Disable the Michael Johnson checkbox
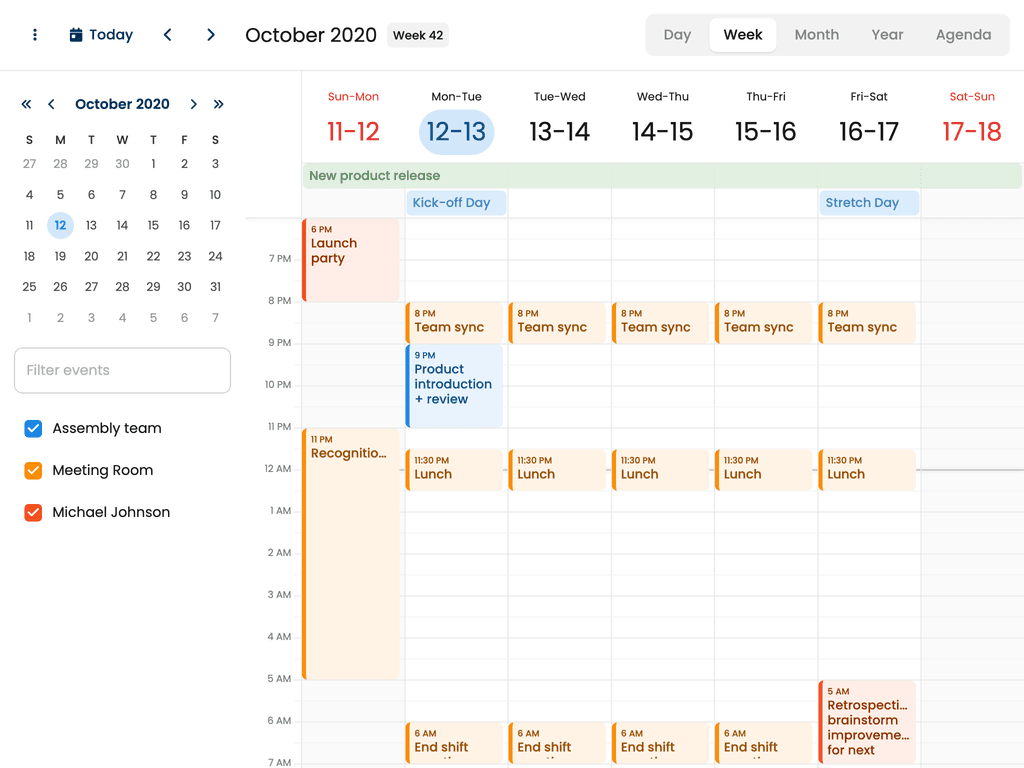Image resolution: width=1024 pixels, height=768 pixels. tap(33, 512)
